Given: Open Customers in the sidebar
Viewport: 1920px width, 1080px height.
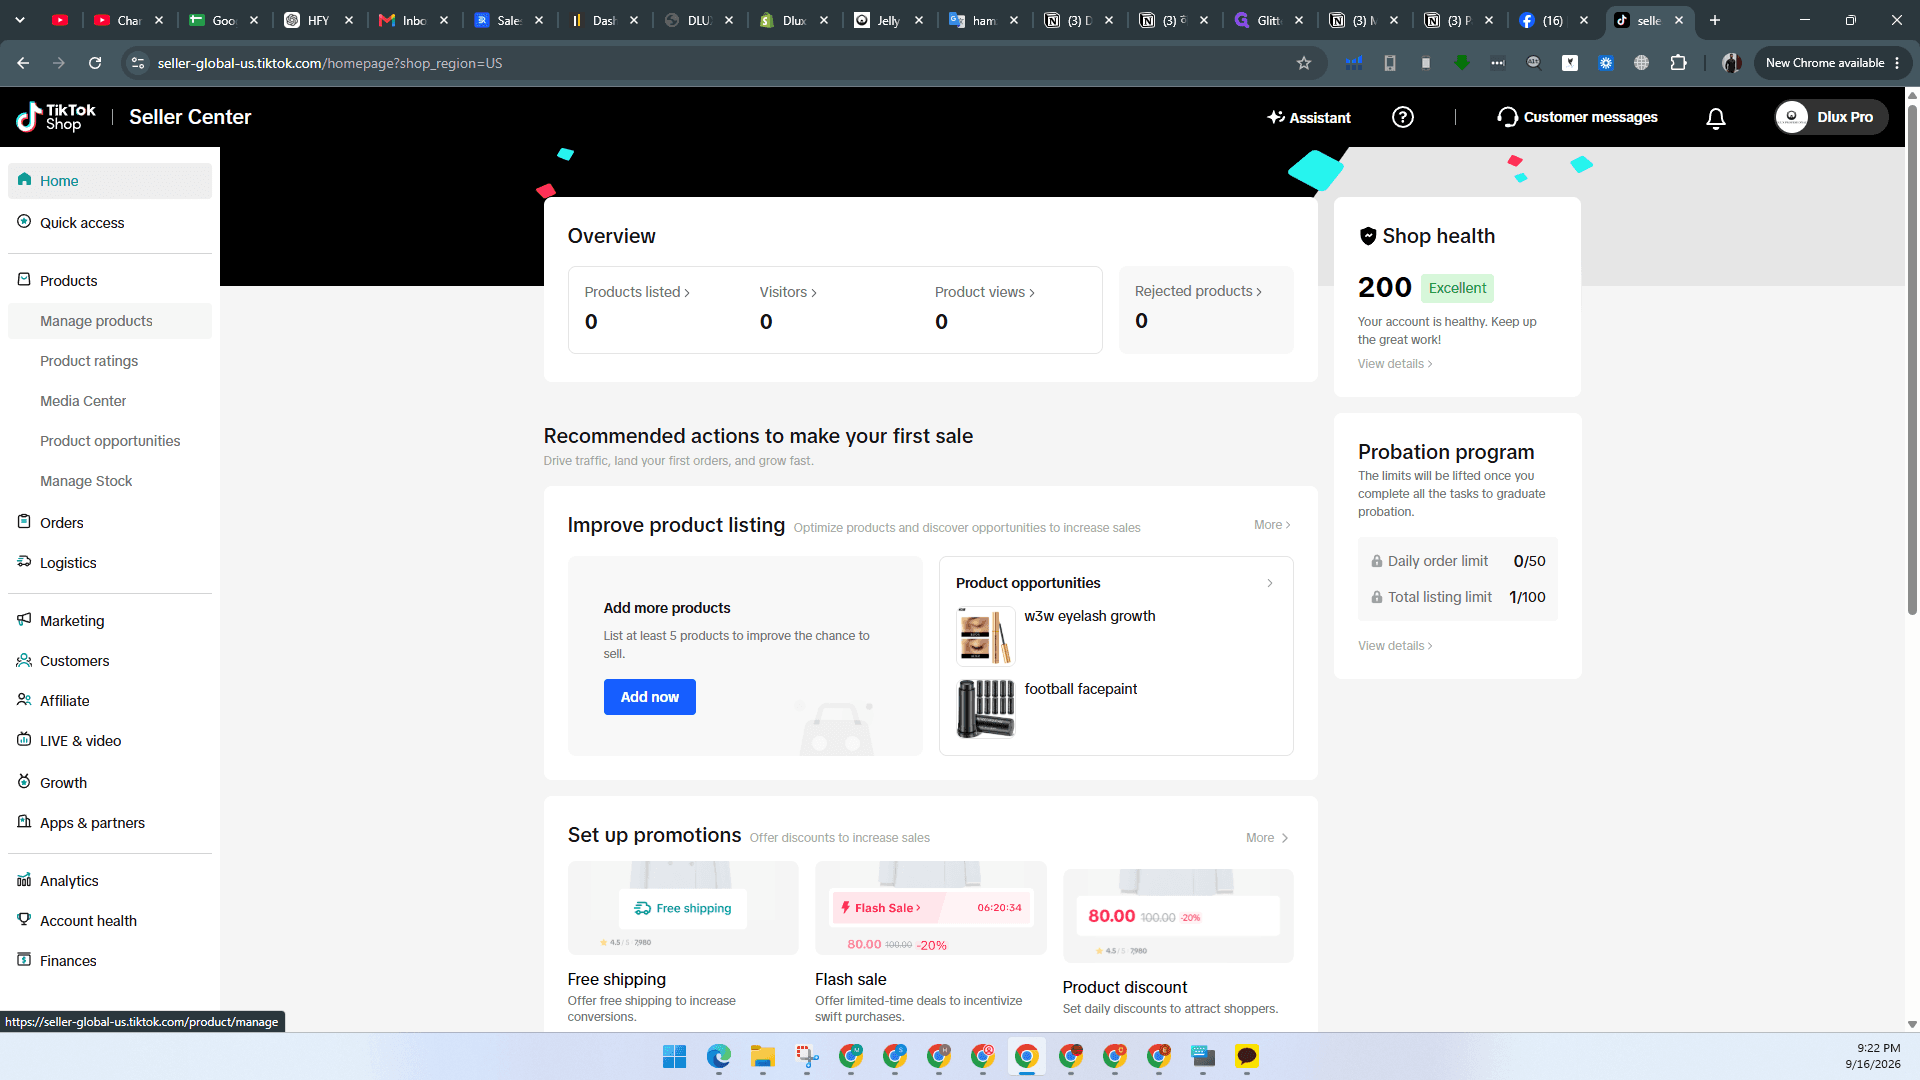Looking at the screenshot, I should pos(110,661).
